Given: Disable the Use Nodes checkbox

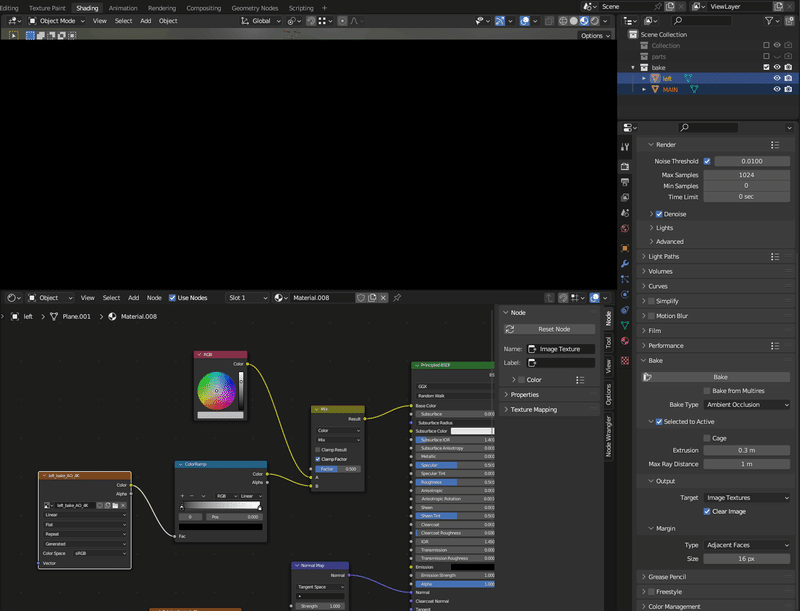Looking at the screenshot, I should click(x=173, y=297).
